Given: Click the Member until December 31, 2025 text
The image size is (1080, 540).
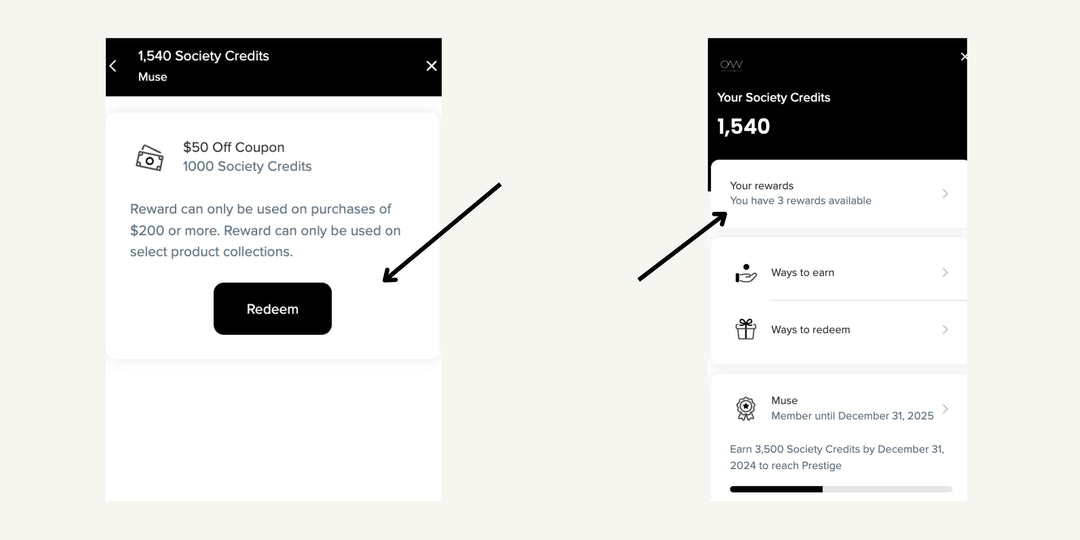Looking at the screenshot, I should pyautogui.click(x=852, y=416).
